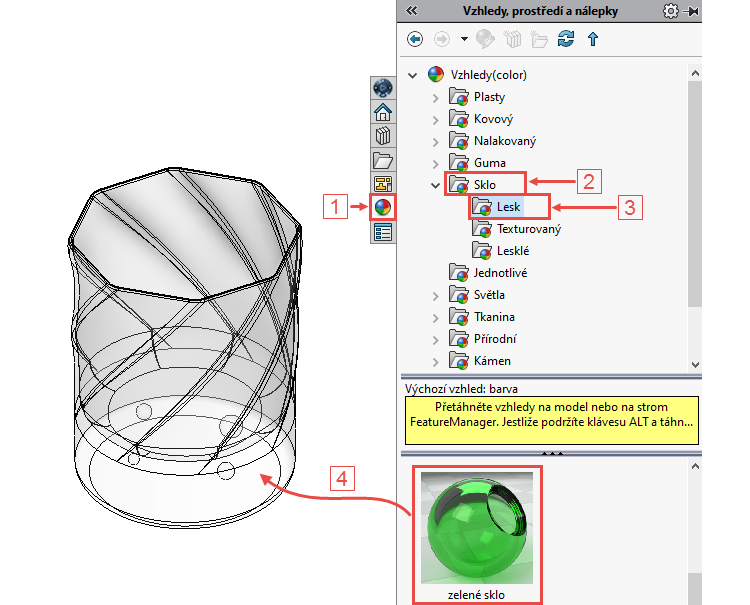This screenshot has height=605, width=750.
Task: Click the create new folder icon
Action: [x=539, y=39]
